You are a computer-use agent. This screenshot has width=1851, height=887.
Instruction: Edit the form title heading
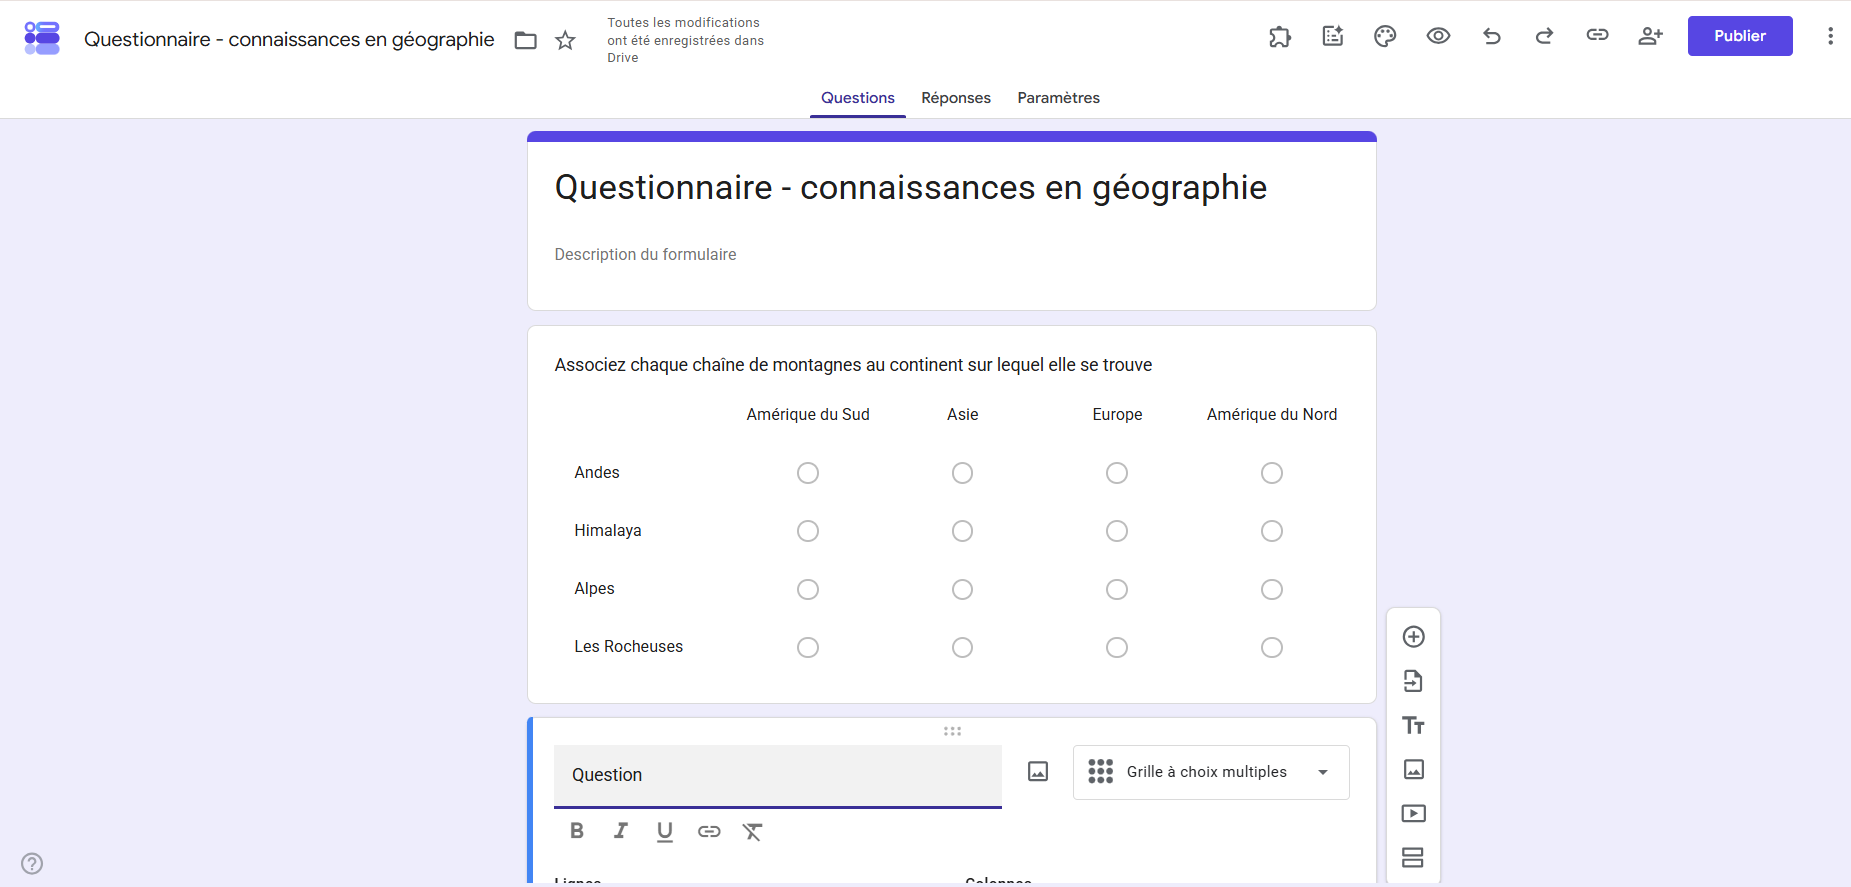tap(911, 188)
